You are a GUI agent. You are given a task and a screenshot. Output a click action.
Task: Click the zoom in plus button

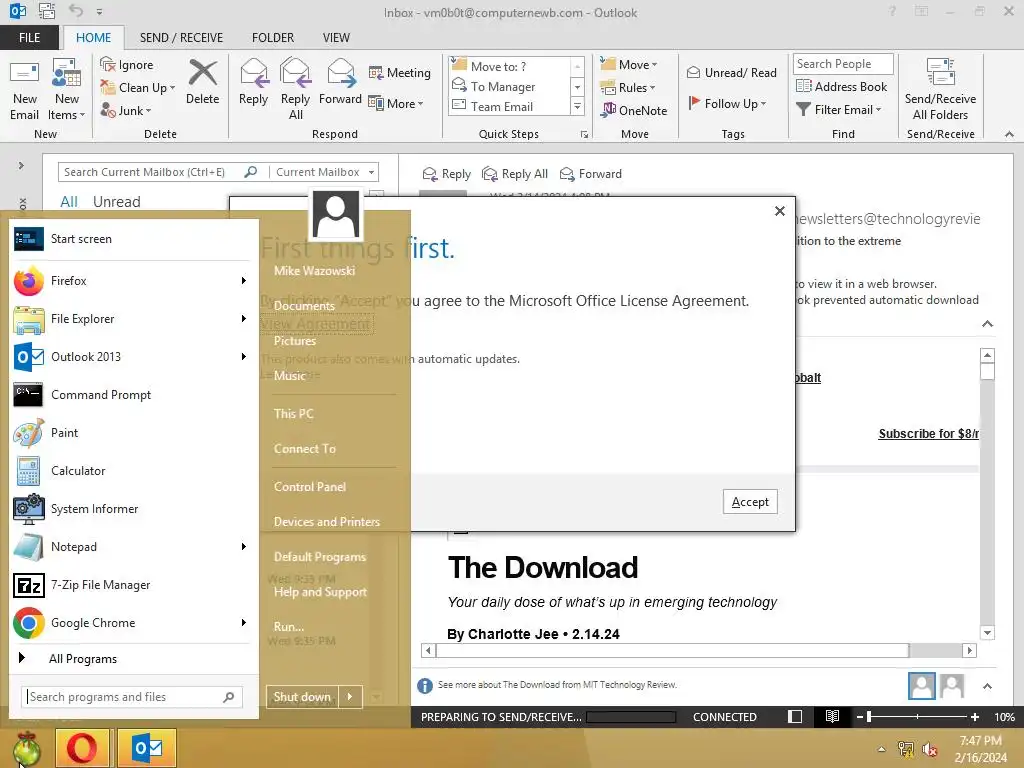tap(974, 717)
